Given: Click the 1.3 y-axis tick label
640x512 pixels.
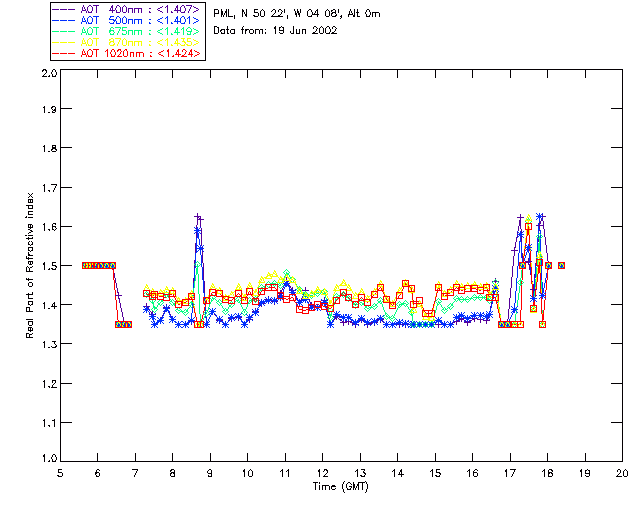Looking at the screenshot, I should (x=49, y=345).
